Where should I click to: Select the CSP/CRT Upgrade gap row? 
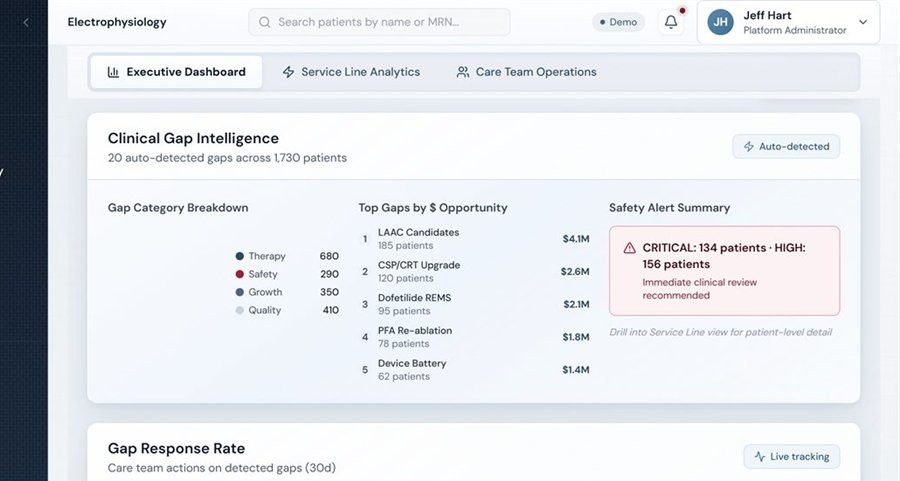point(474,271)
